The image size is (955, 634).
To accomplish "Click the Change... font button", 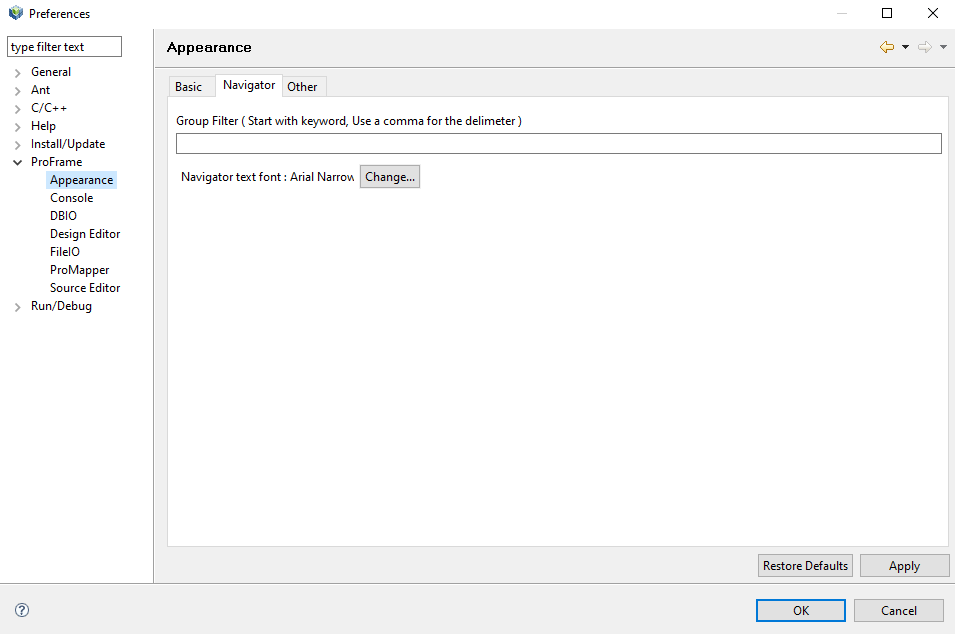I will 389,177.
